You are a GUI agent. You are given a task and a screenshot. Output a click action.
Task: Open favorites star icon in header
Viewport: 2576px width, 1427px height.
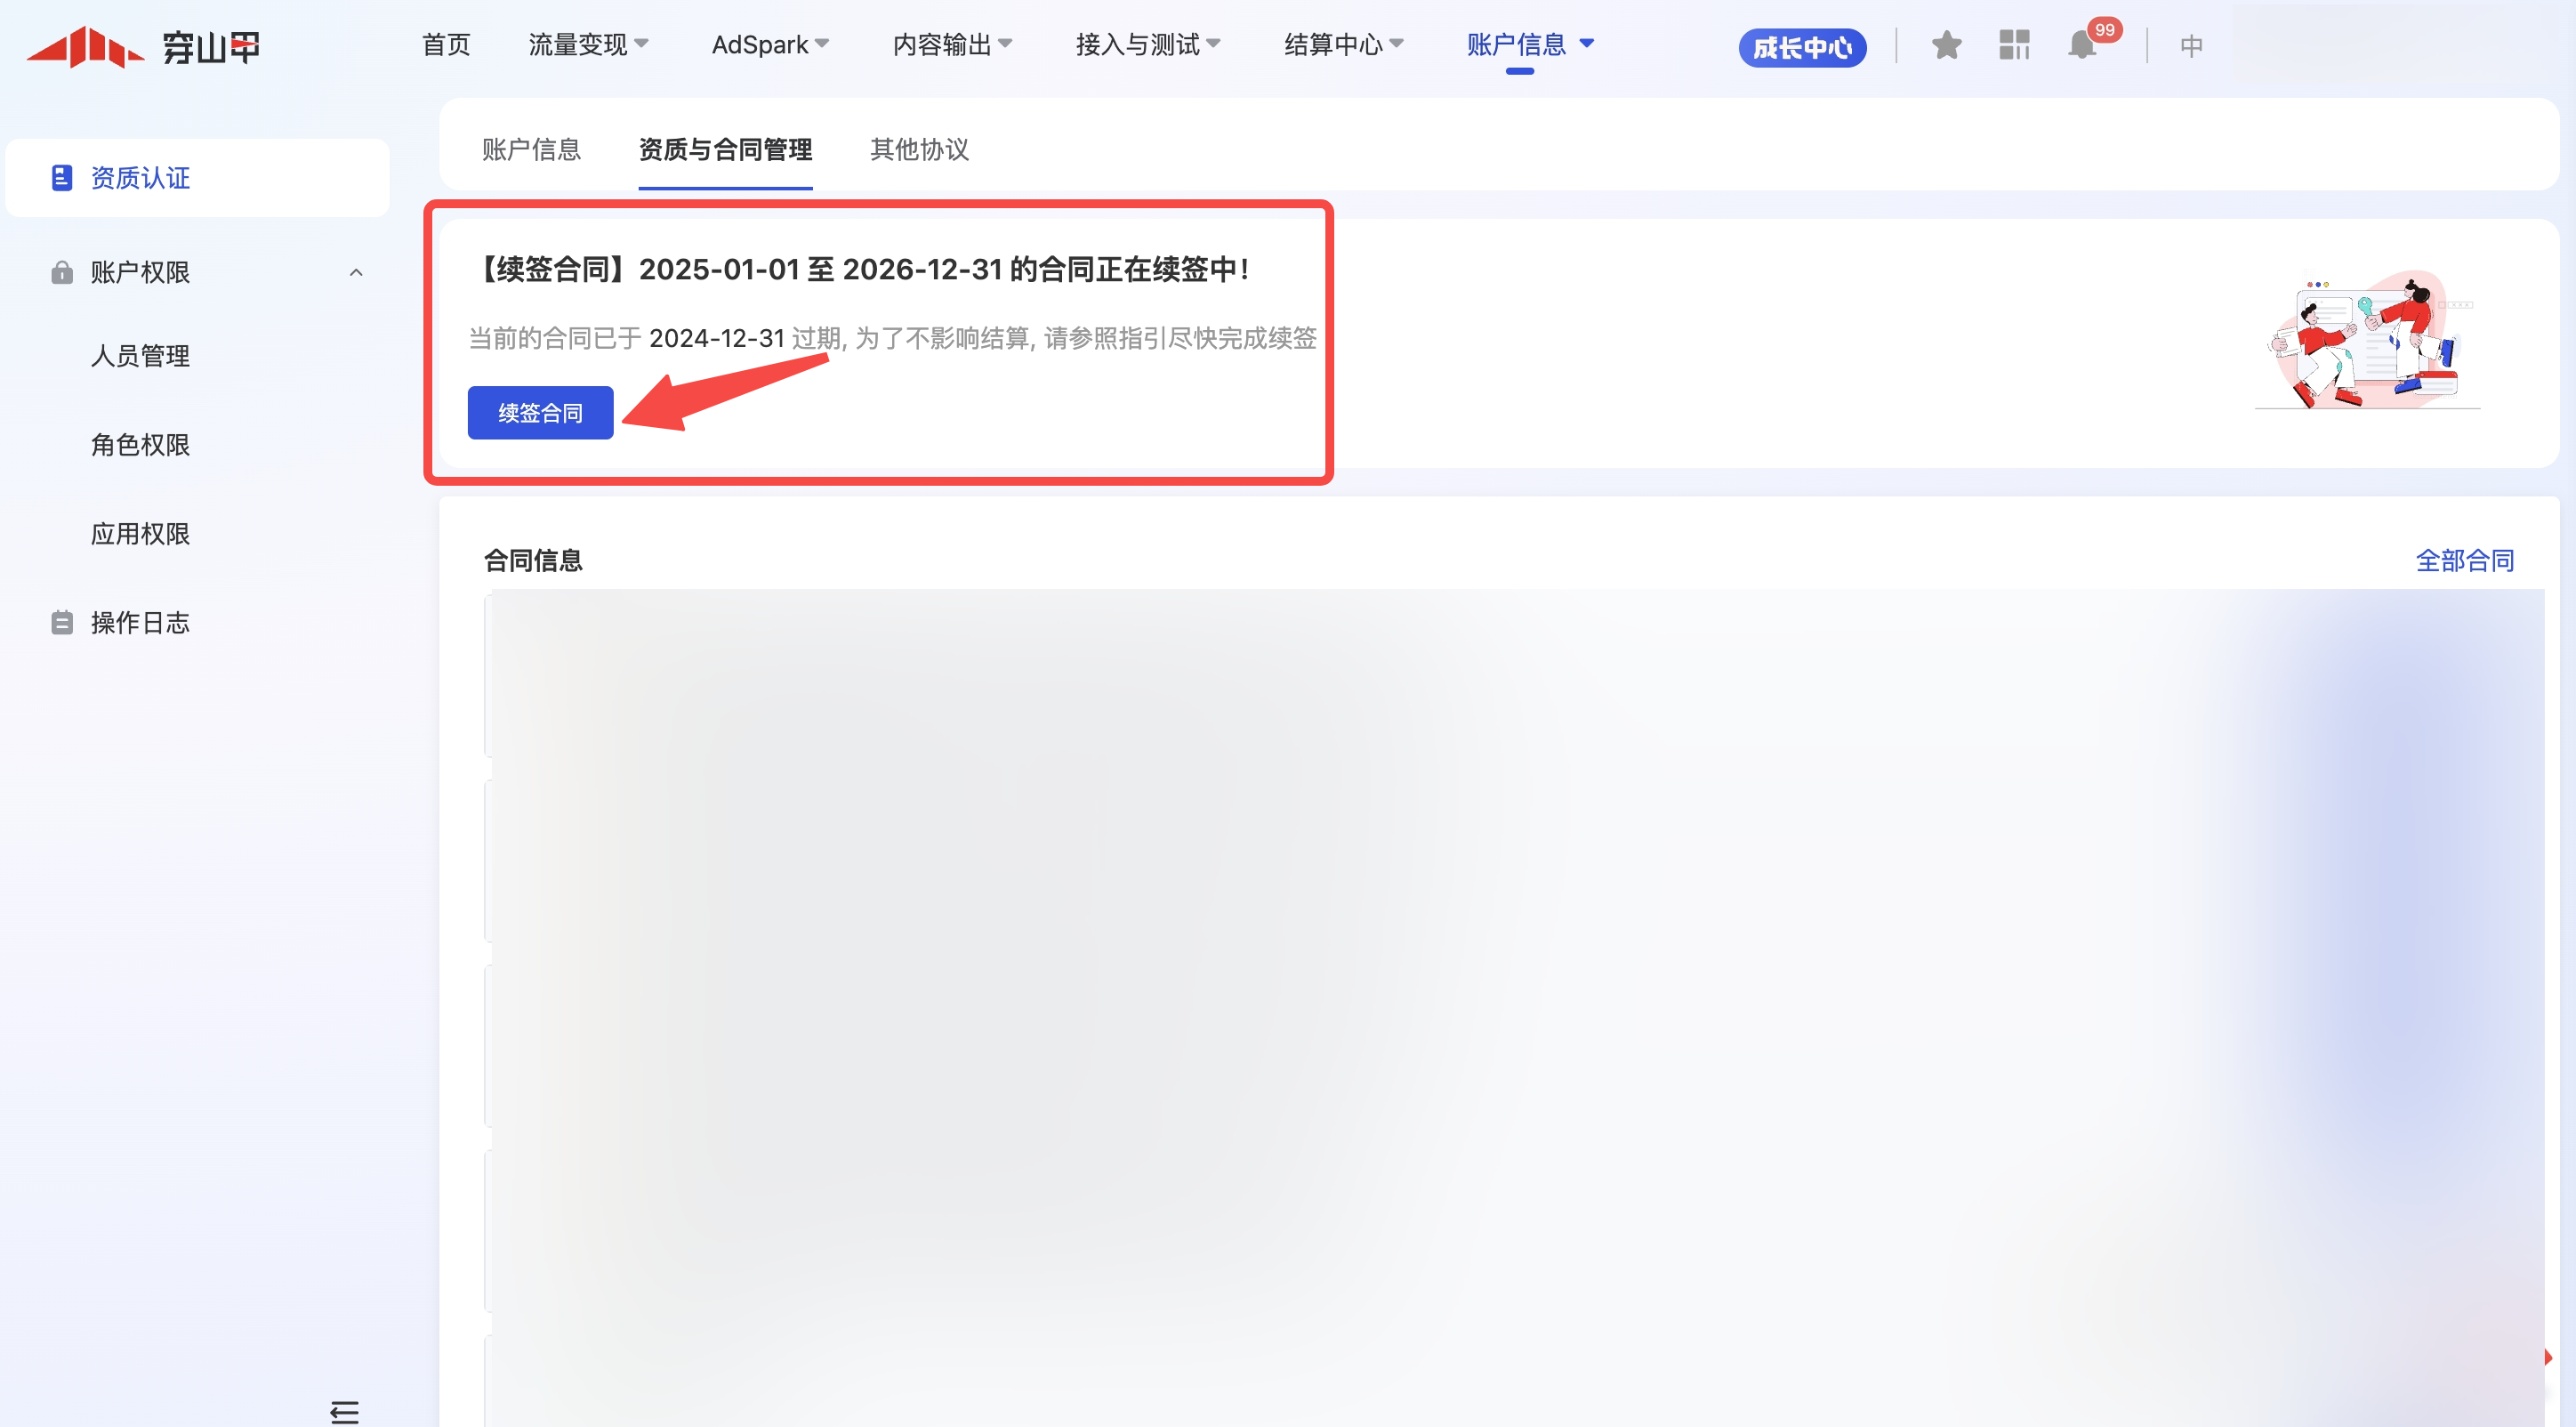click(1946, 45)
